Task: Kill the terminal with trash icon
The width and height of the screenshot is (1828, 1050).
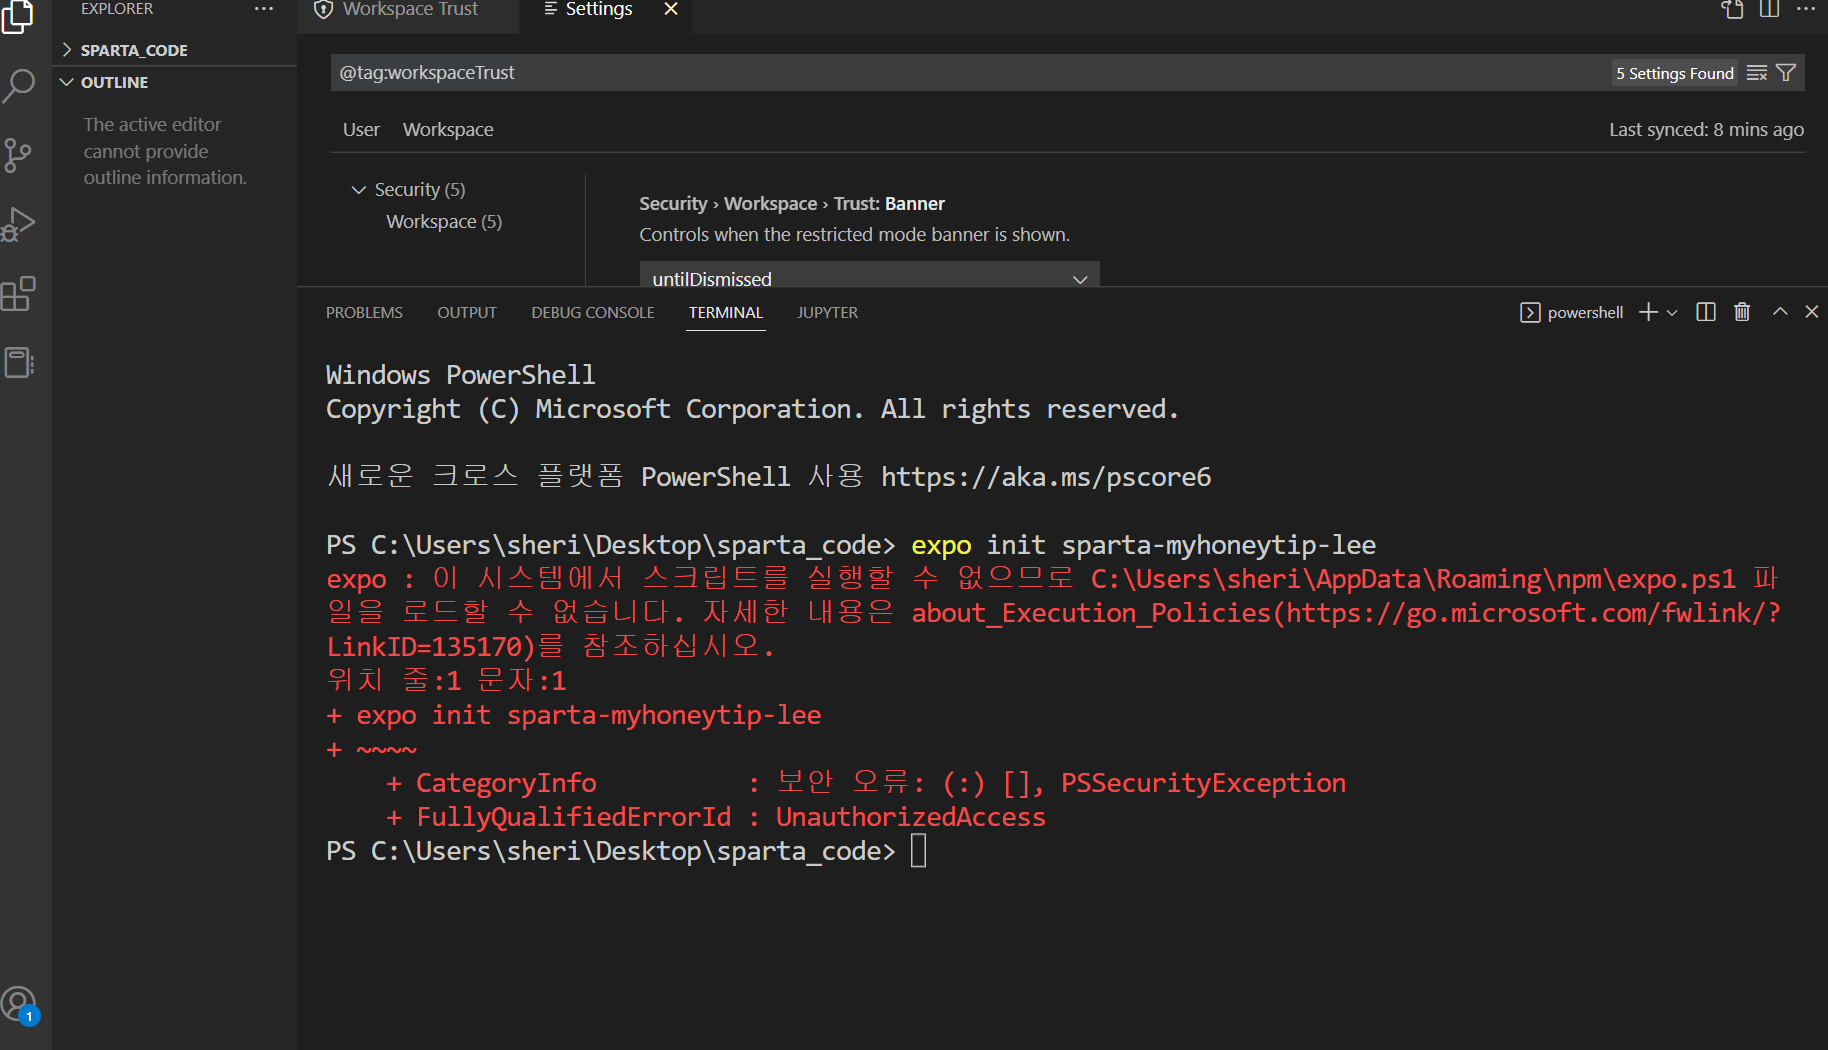Action: 1742,312
